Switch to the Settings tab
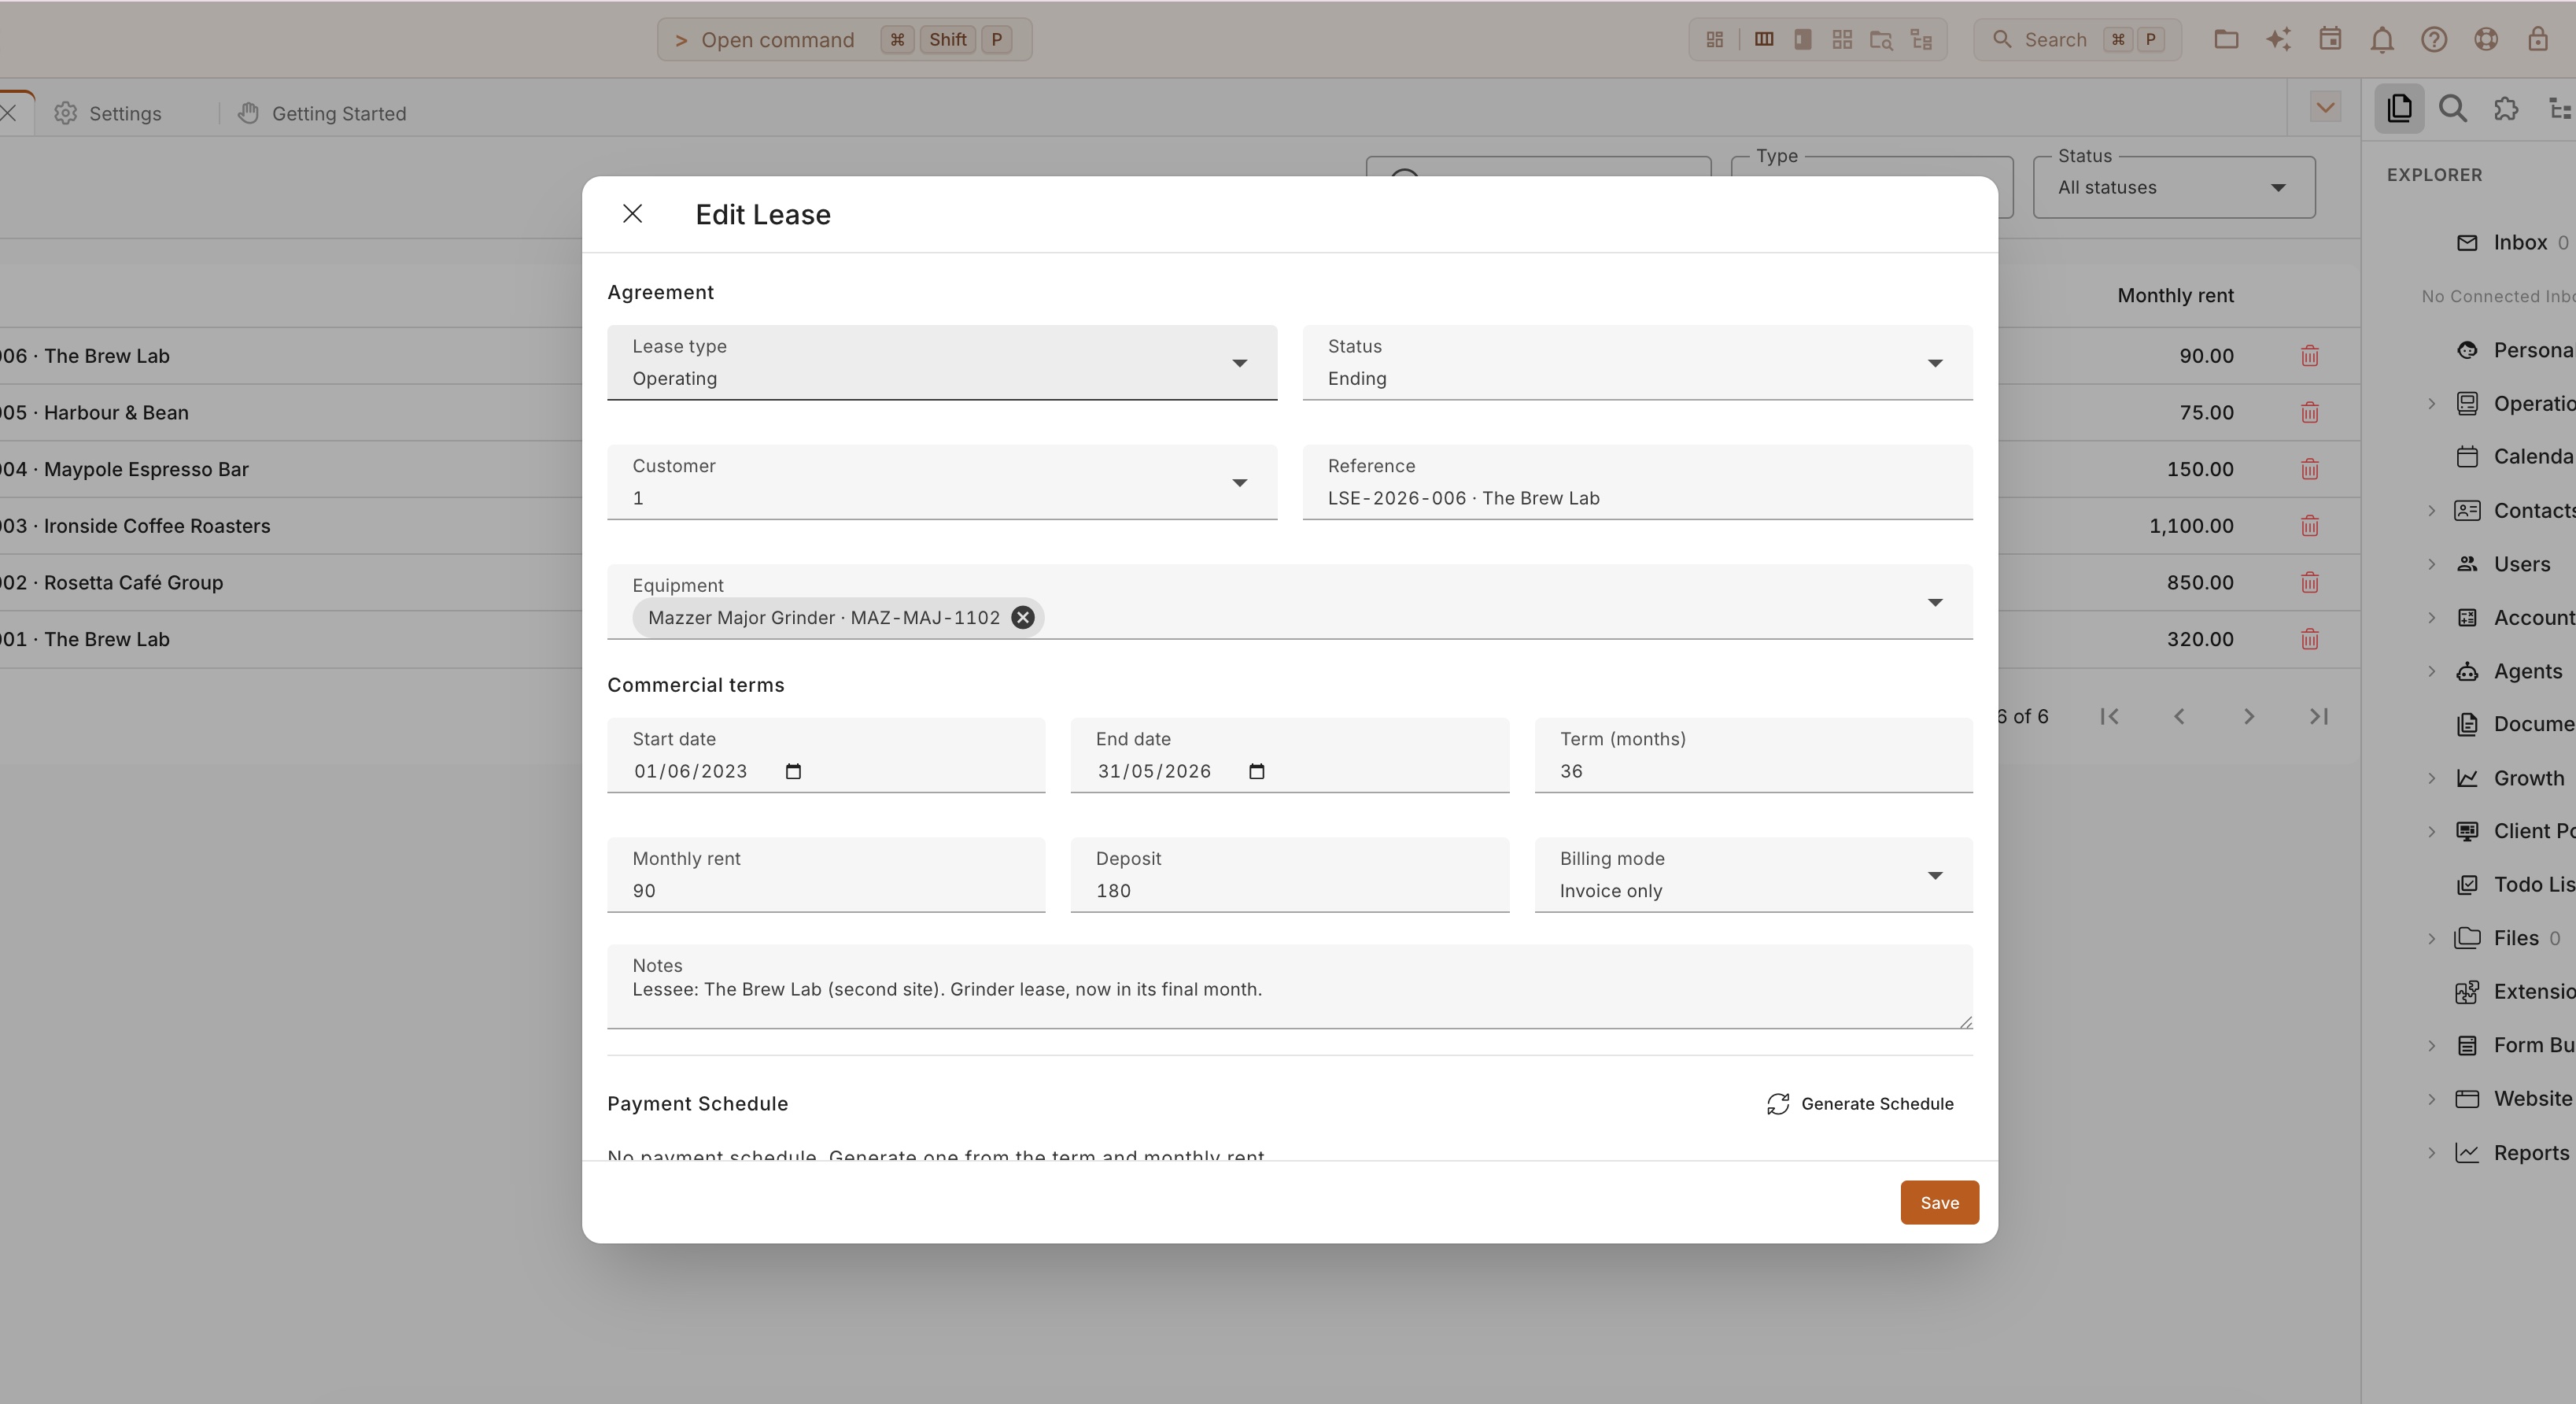2576x1404 pixels. pos(108,113)
